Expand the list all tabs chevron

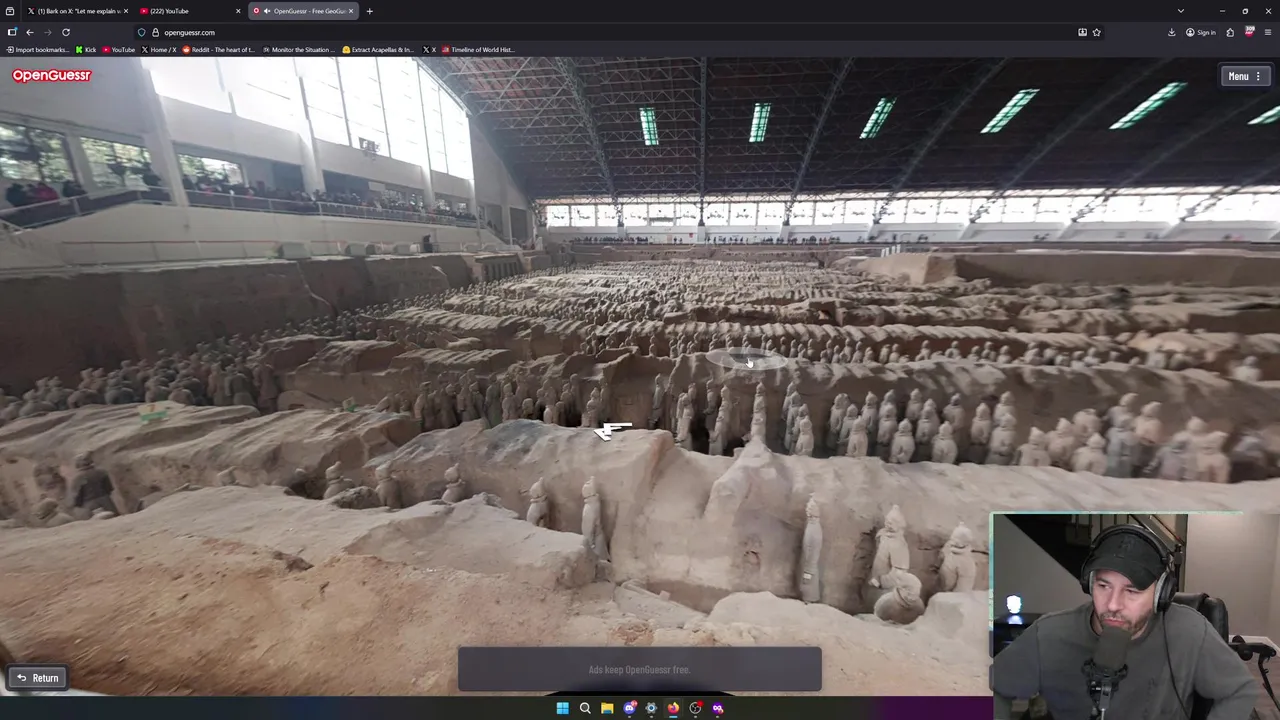pyautogui.click(x=1180, y=11)
